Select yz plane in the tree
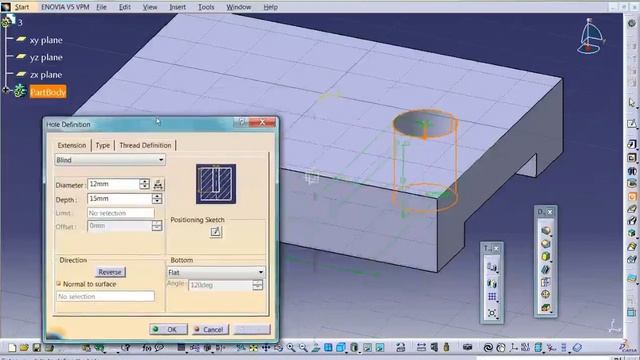This screenshot has width=640, height=360. point(46,58)
